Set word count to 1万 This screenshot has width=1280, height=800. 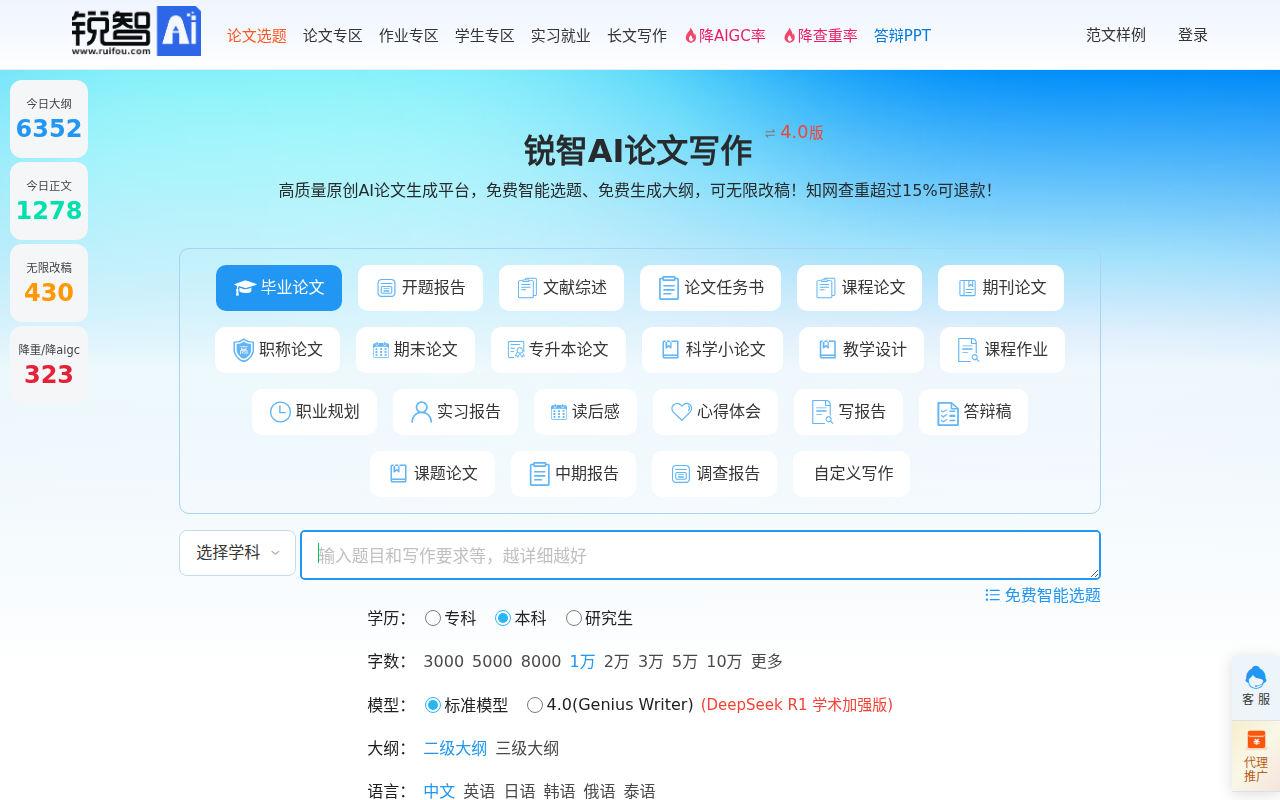[582, 662]
